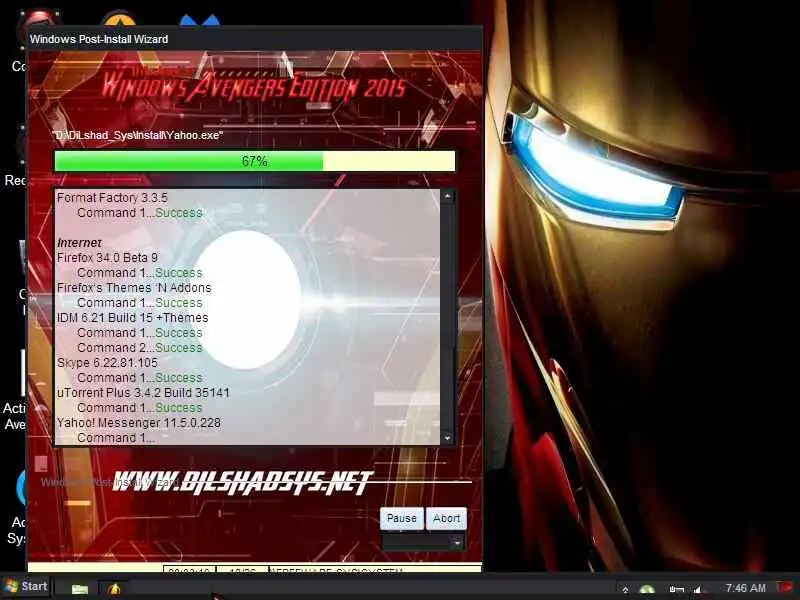Viewport: 800px width, 600px height.
Task: Select the Skype 6.22.81.105 entry
Action: (107, 363)
